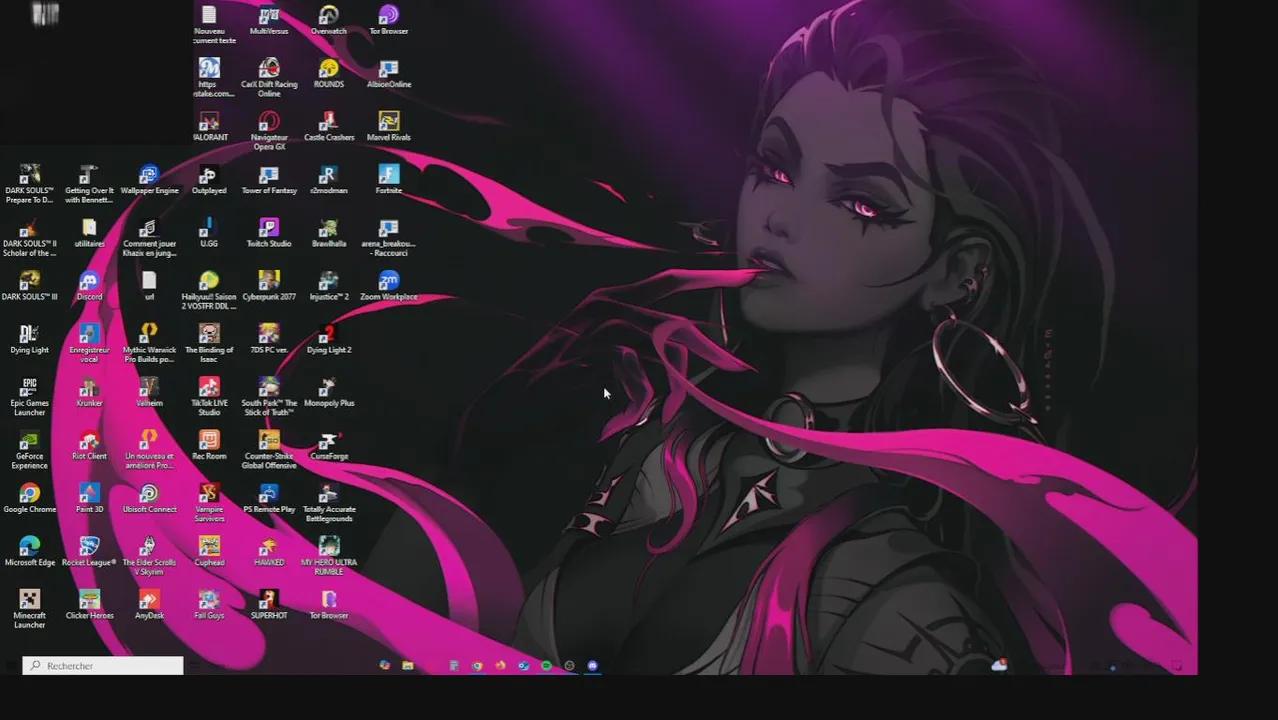Select the Dying Light 2 icon

tap(329, 339)
